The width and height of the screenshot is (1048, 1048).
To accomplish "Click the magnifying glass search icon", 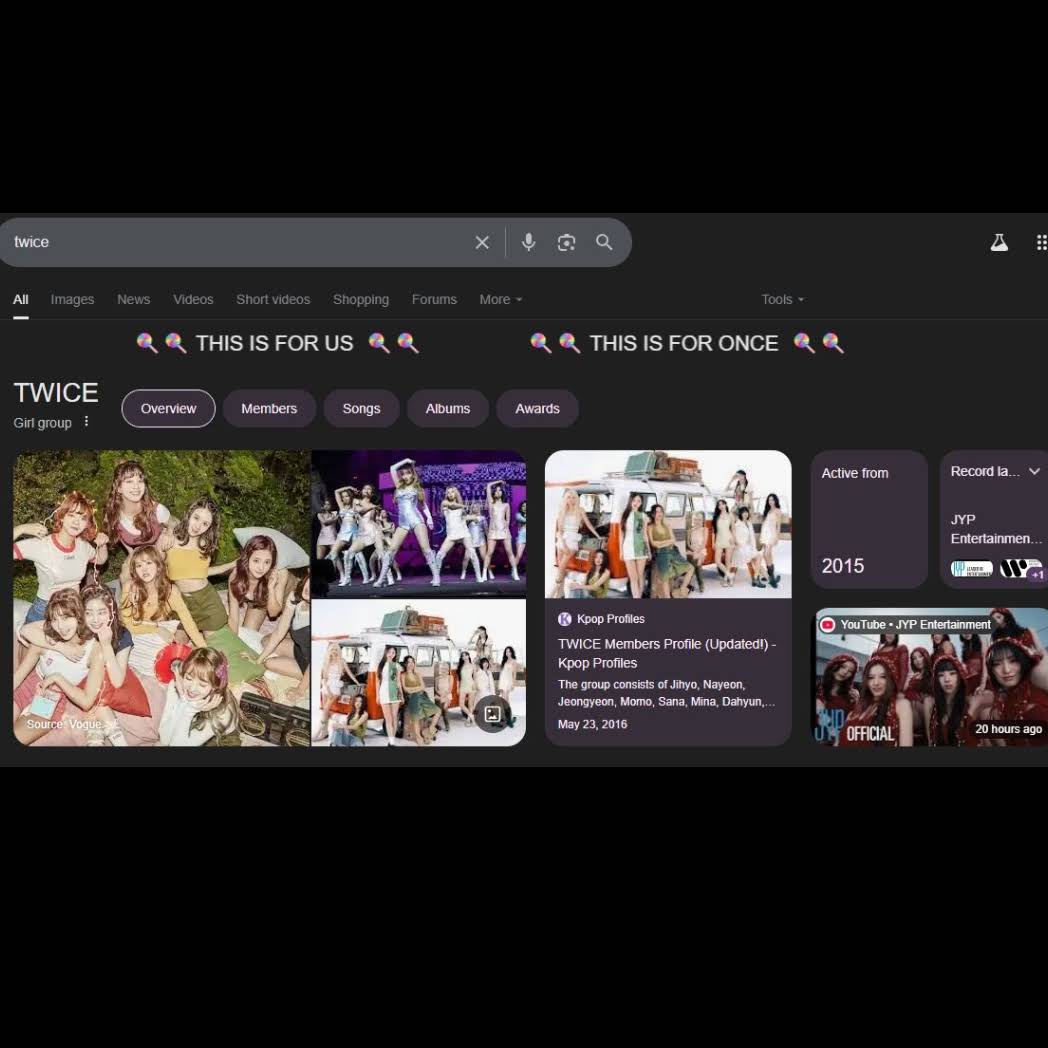I will (x=604, y=242).
